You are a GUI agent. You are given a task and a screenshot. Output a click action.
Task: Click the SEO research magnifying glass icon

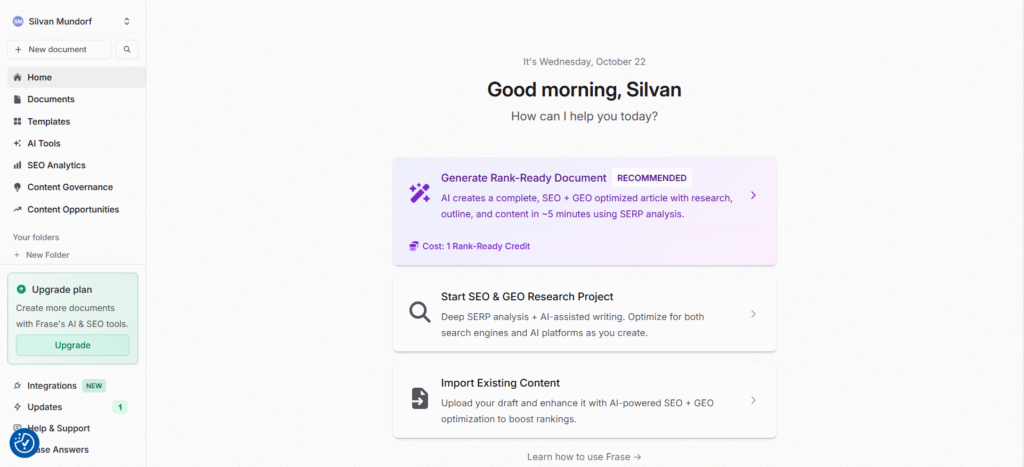(x=420, y=312)
